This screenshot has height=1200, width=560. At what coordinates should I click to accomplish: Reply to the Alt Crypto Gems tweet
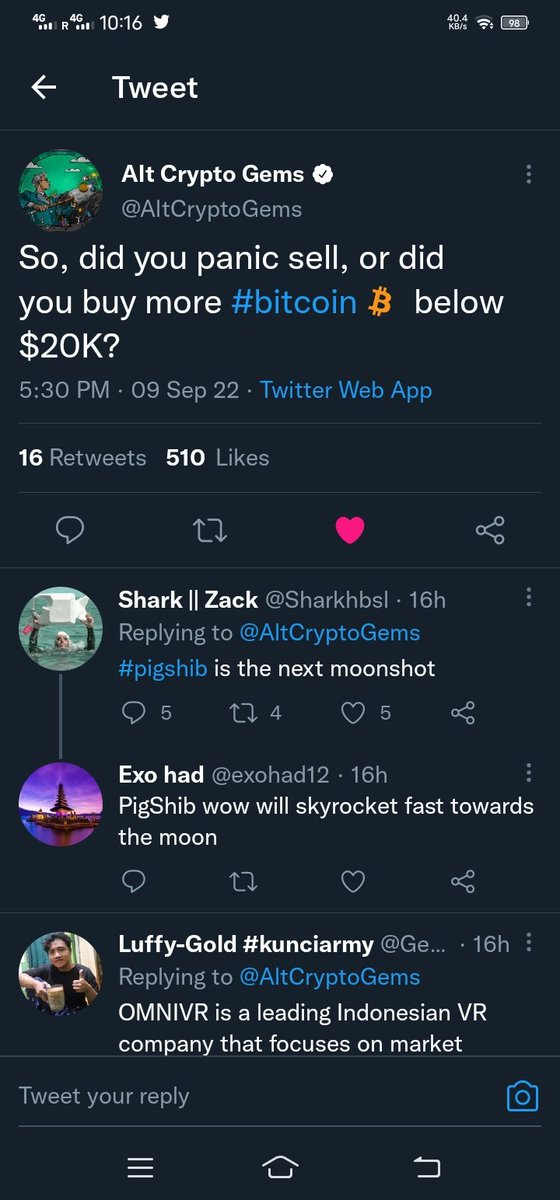coord(69,530)
